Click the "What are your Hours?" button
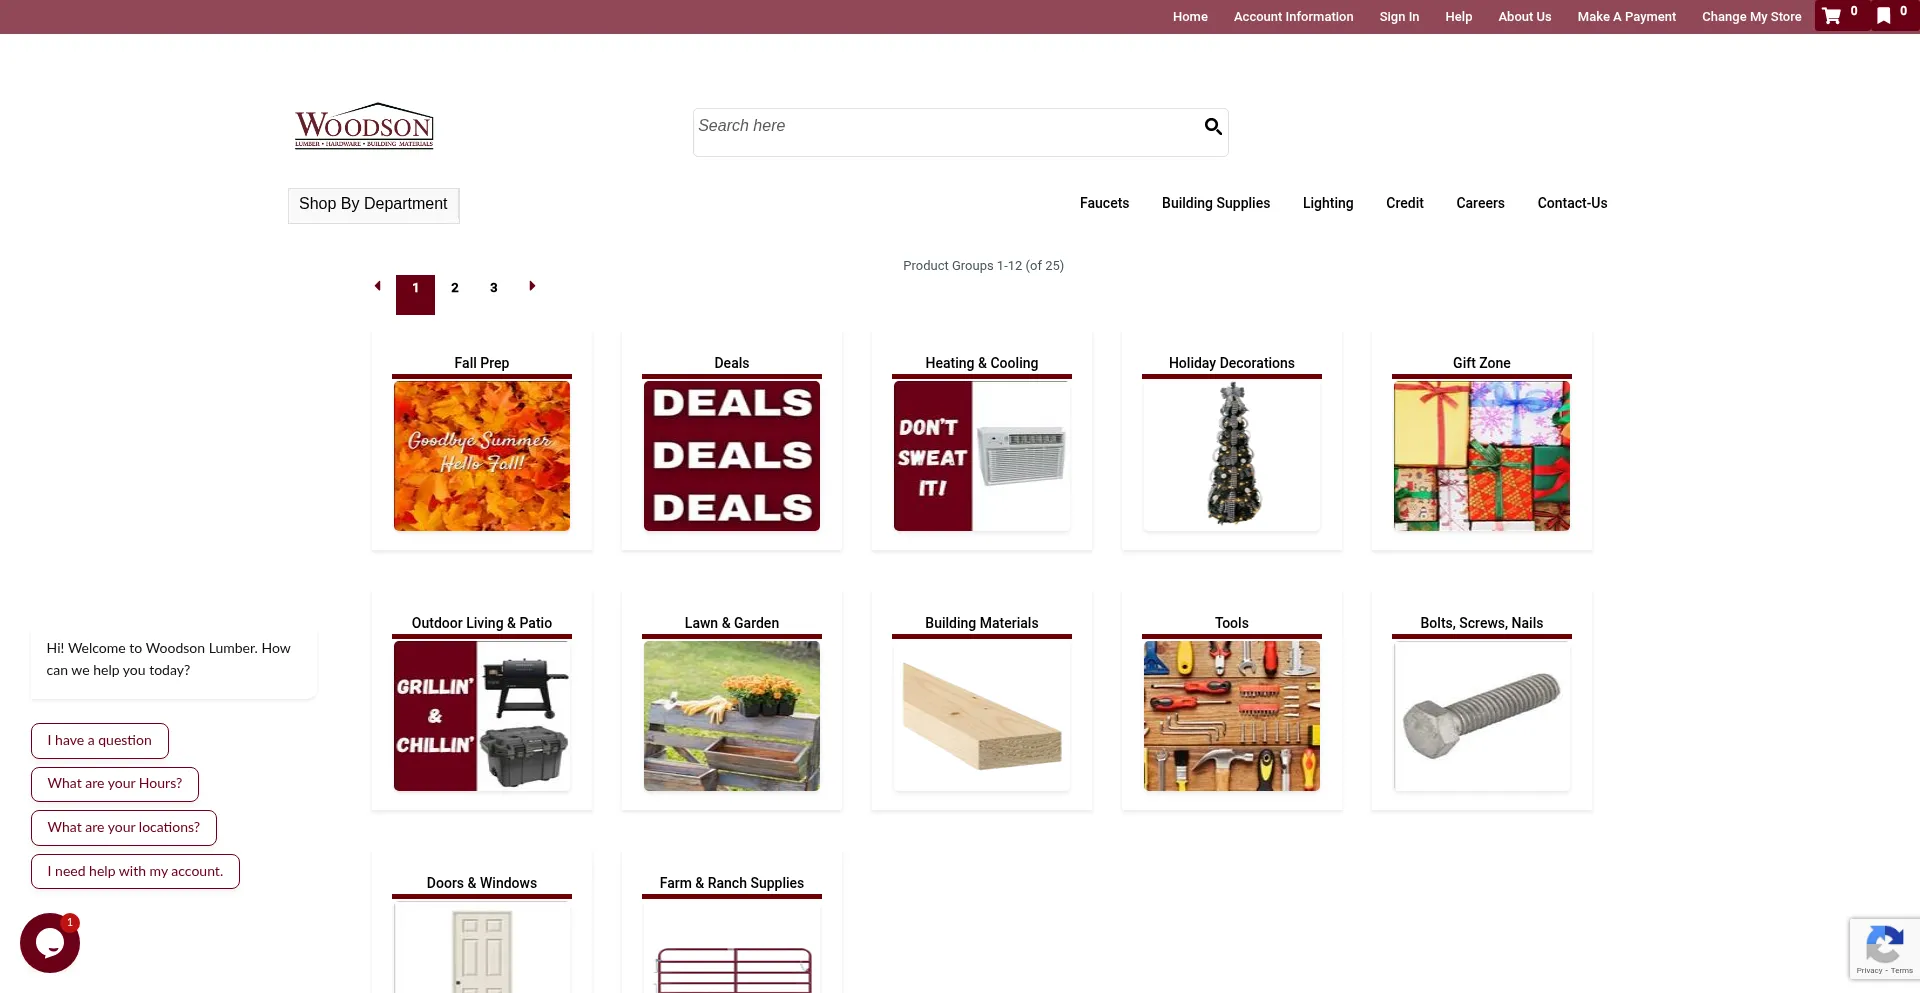 tap(115, 784)
